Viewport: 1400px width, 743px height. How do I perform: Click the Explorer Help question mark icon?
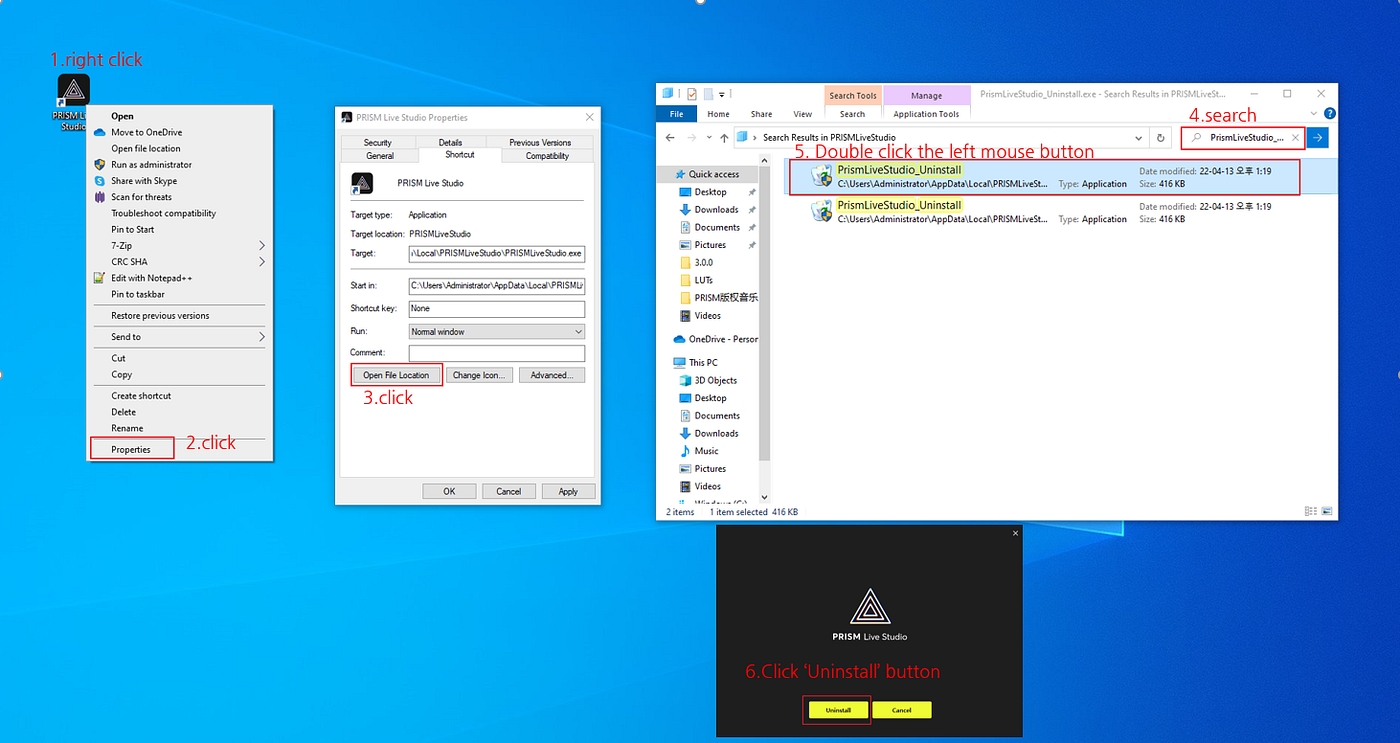tap(1329, 114)
